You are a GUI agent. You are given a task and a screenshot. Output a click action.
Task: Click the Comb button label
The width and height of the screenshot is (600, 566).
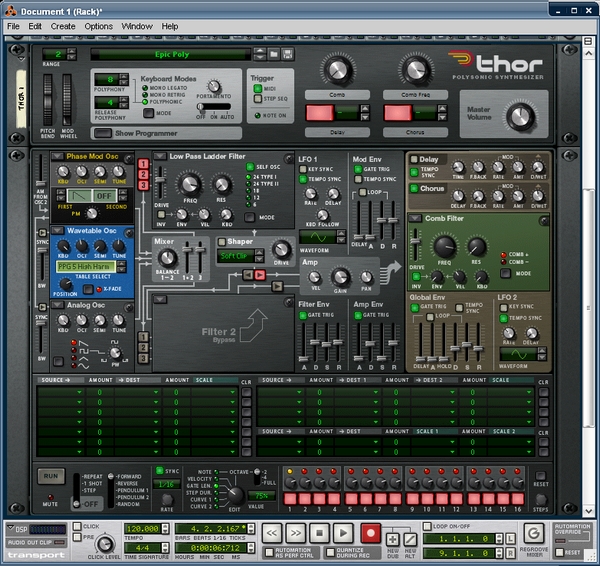tap(337, 95)
